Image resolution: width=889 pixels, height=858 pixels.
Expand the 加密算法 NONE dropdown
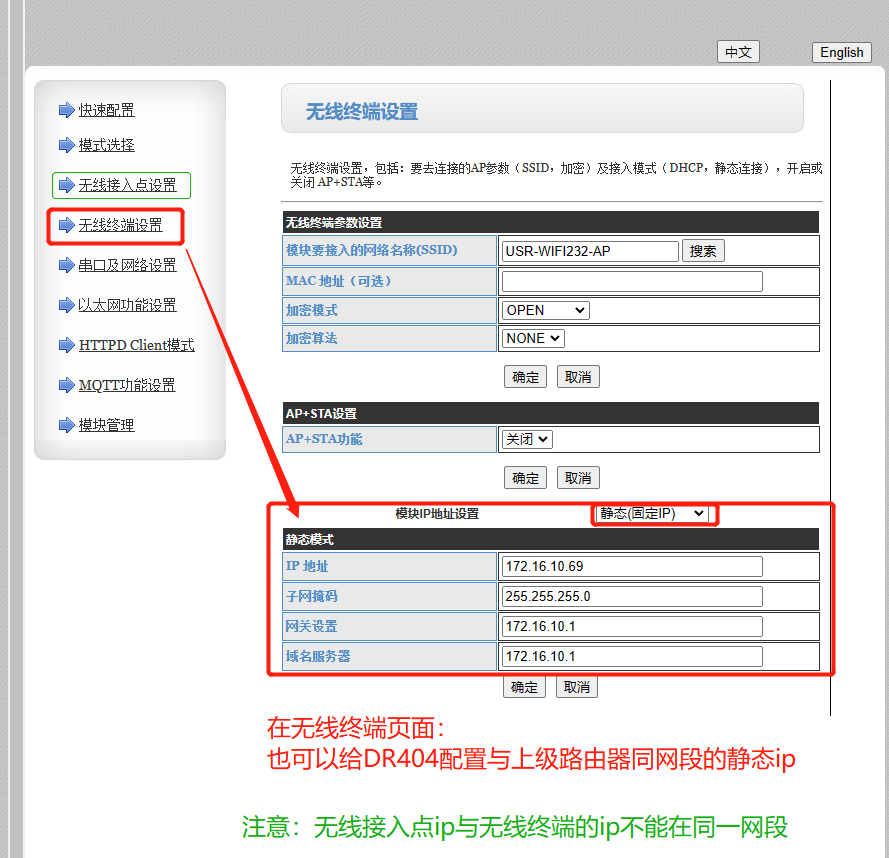(x=533, y=338)
